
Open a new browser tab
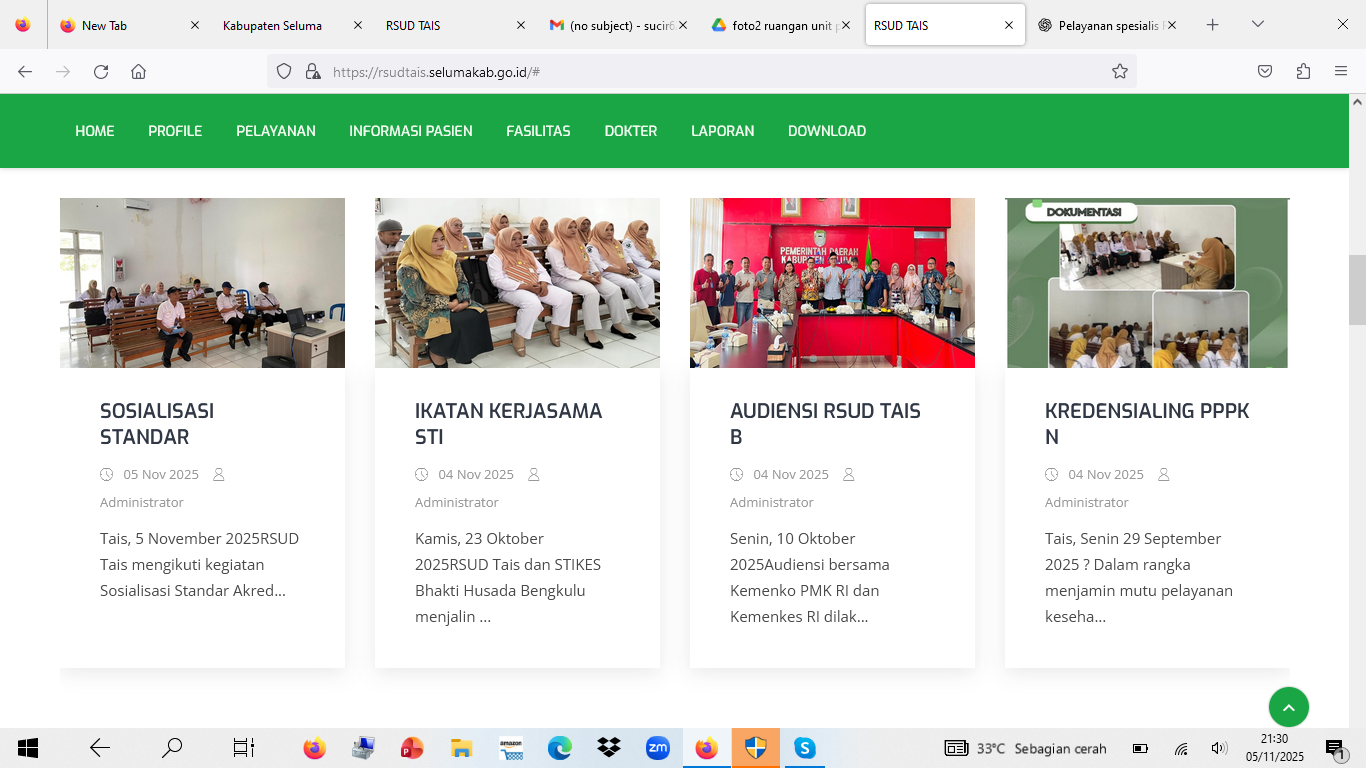(x=1212, y=25)
